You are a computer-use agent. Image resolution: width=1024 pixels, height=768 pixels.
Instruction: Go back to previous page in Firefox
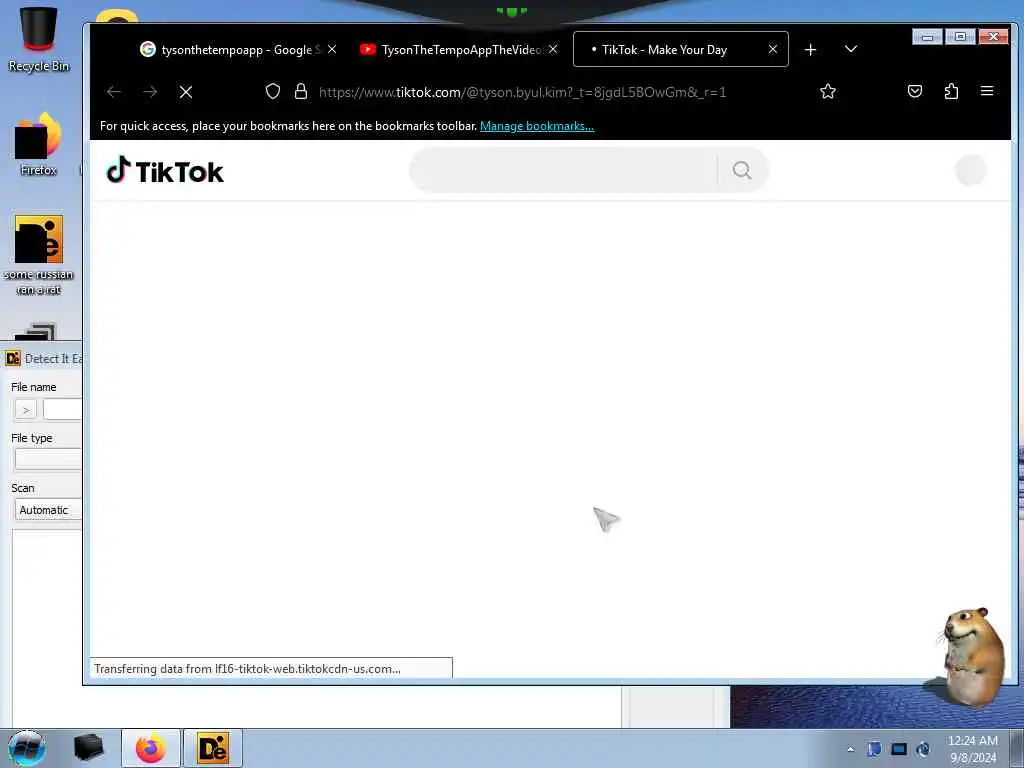point(114,92)
